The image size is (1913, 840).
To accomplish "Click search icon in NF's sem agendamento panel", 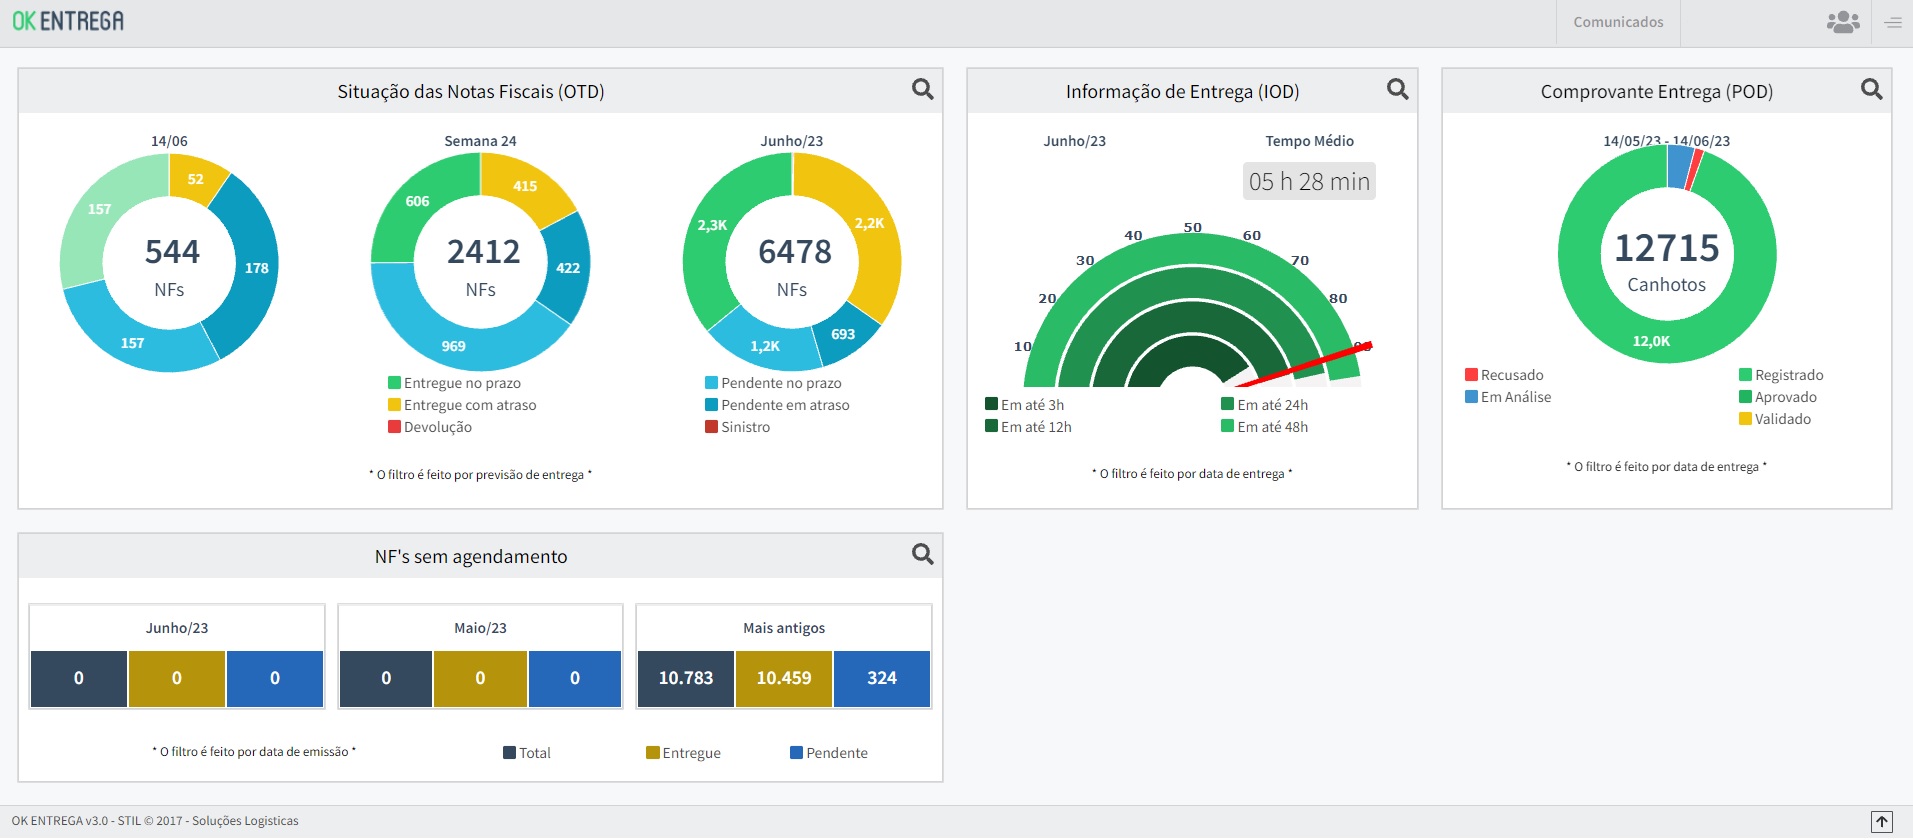I will click(922, 555).
